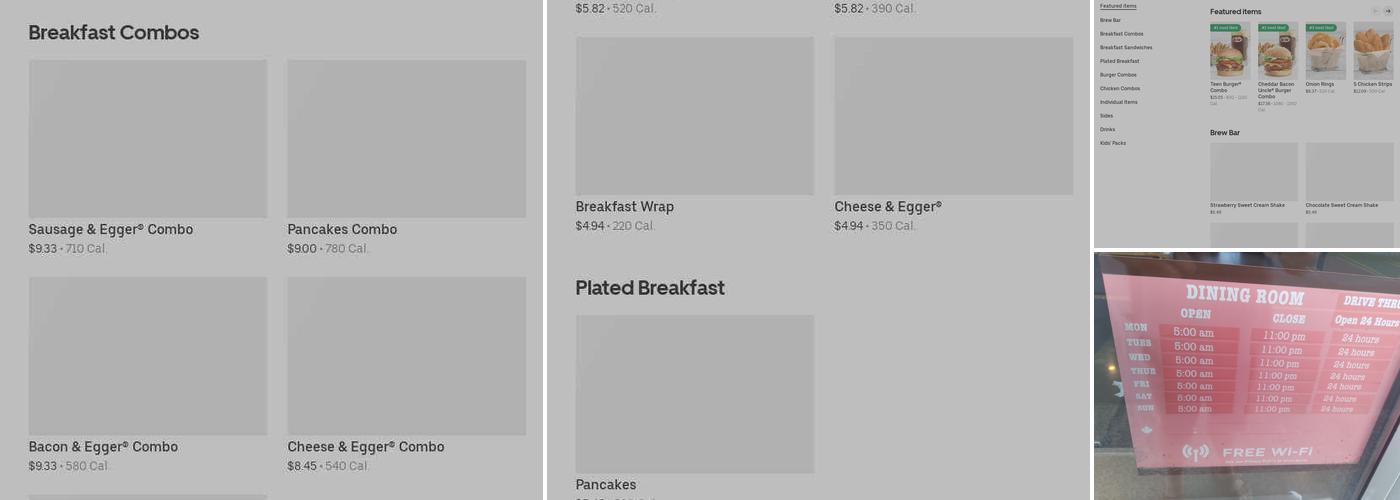Click the Breakfast Wrap image placeholder

pyautogui.click(x=694, y=116)
